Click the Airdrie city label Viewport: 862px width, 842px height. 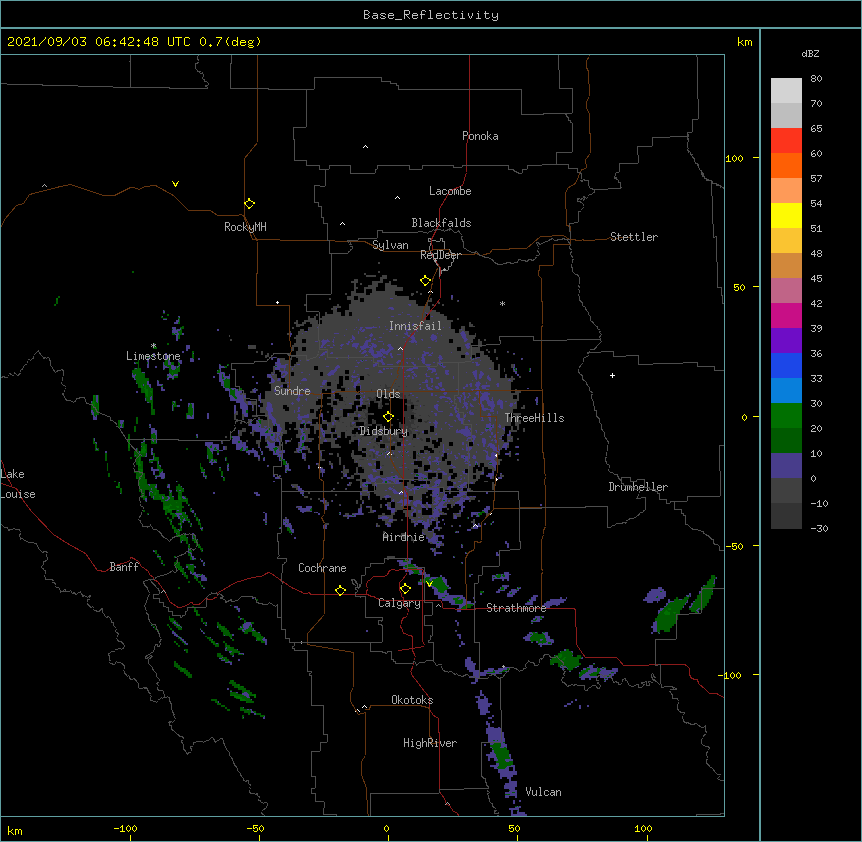404,537
